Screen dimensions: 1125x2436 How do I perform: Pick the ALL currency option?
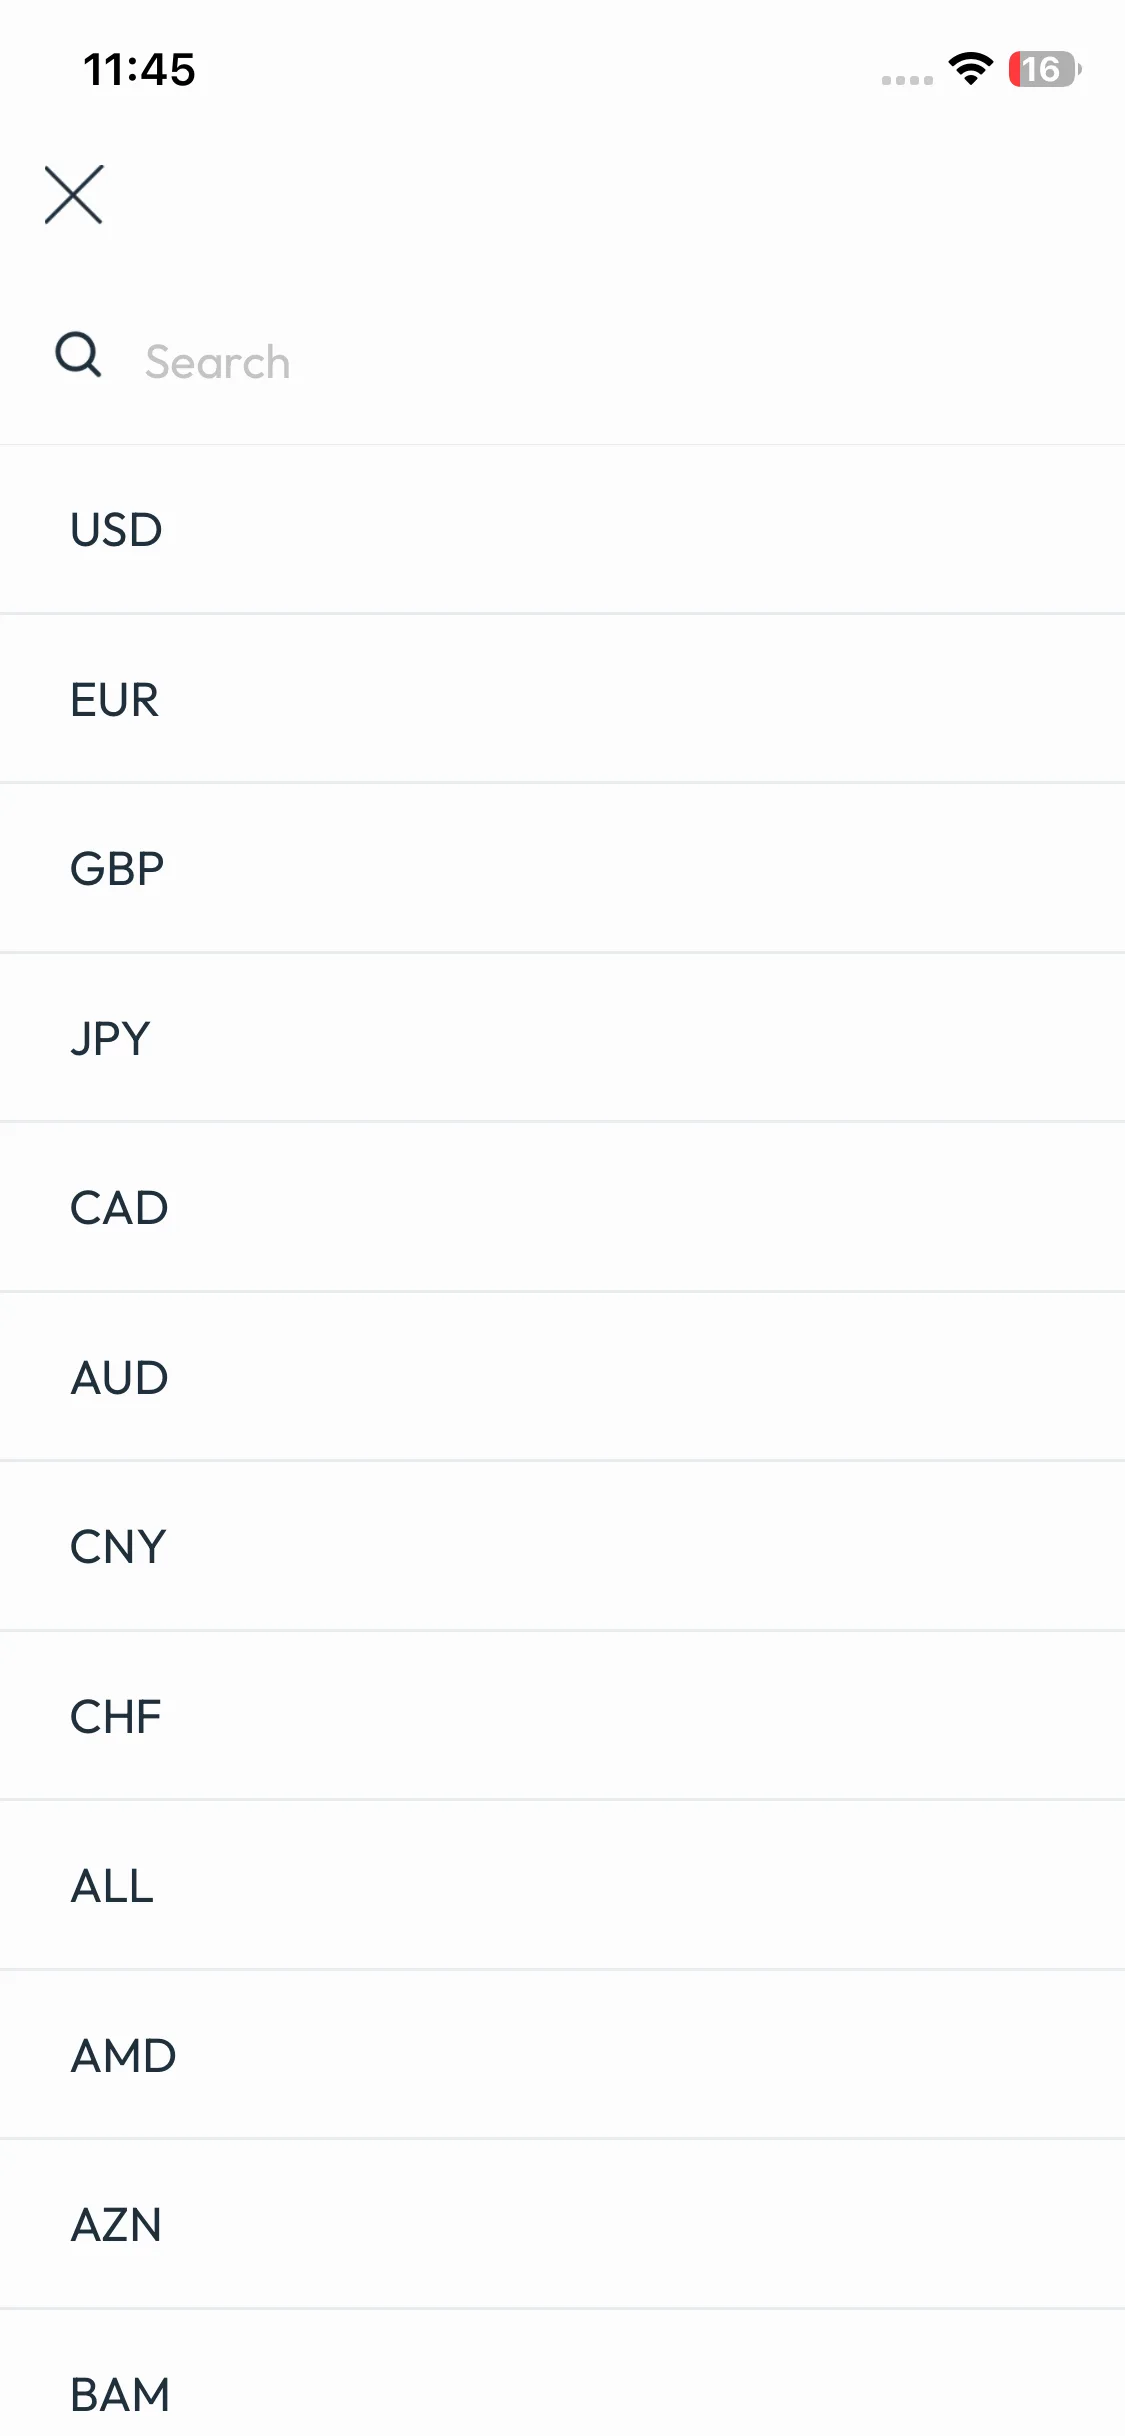click(112, 1886)
